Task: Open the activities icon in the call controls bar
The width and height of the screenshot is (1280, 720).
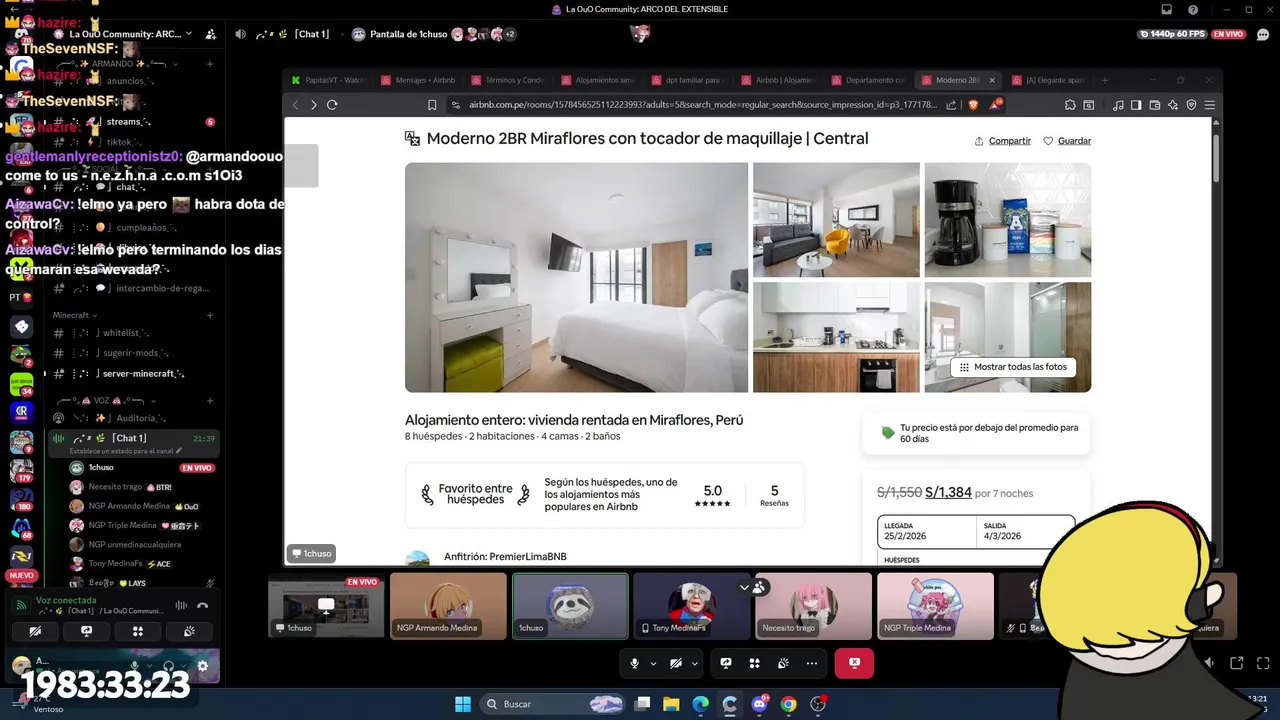Action: [755, 663]
